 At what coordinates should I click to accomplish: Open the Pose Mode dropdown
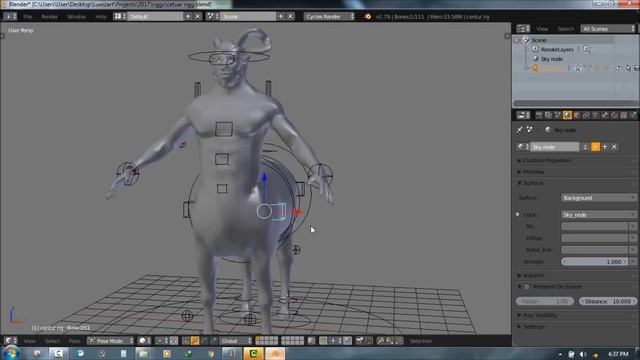(110, 341)
